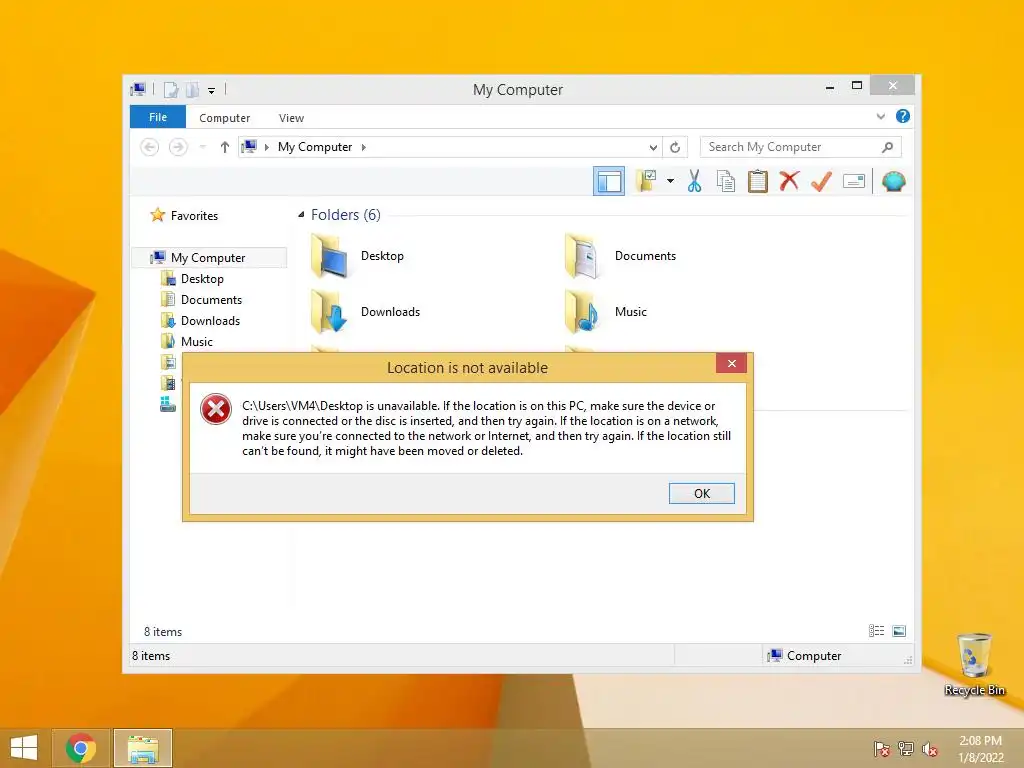1024x768 pixels.
Task: Open Customize Quick Access Toolbar dropdown
Action: pos(212,90)
